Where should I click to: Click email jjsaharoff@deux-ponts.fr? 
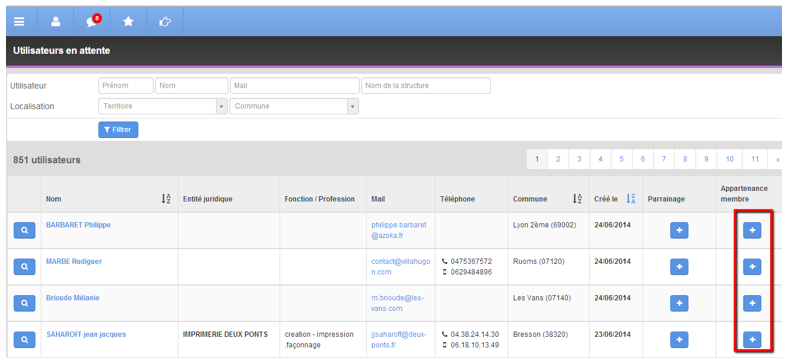[x=399, y=340]
